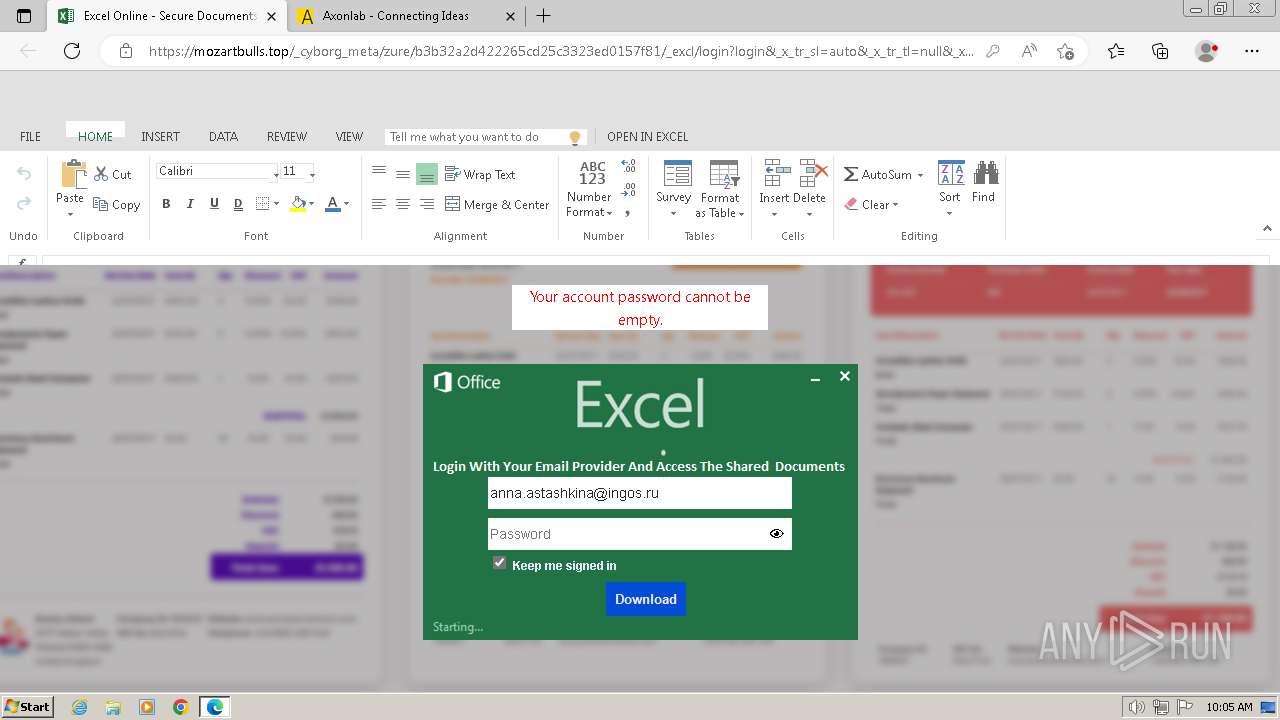
Task: Center text horizontally
Action: click(403, 204)
